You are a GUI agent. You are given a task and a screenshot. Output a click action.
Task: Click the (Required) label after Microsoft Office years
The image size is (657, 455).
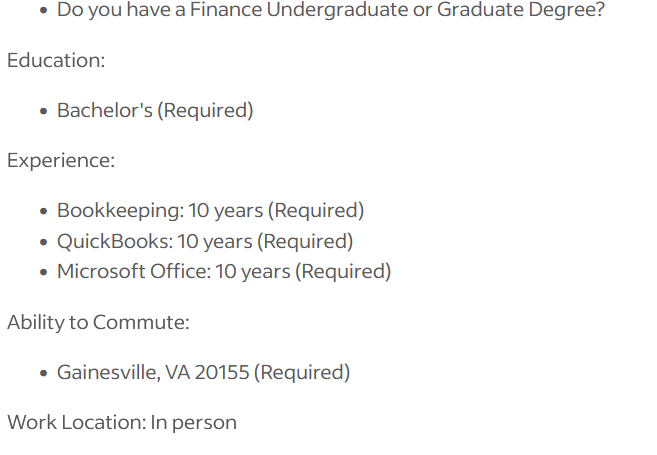click(x=343, y=271)
